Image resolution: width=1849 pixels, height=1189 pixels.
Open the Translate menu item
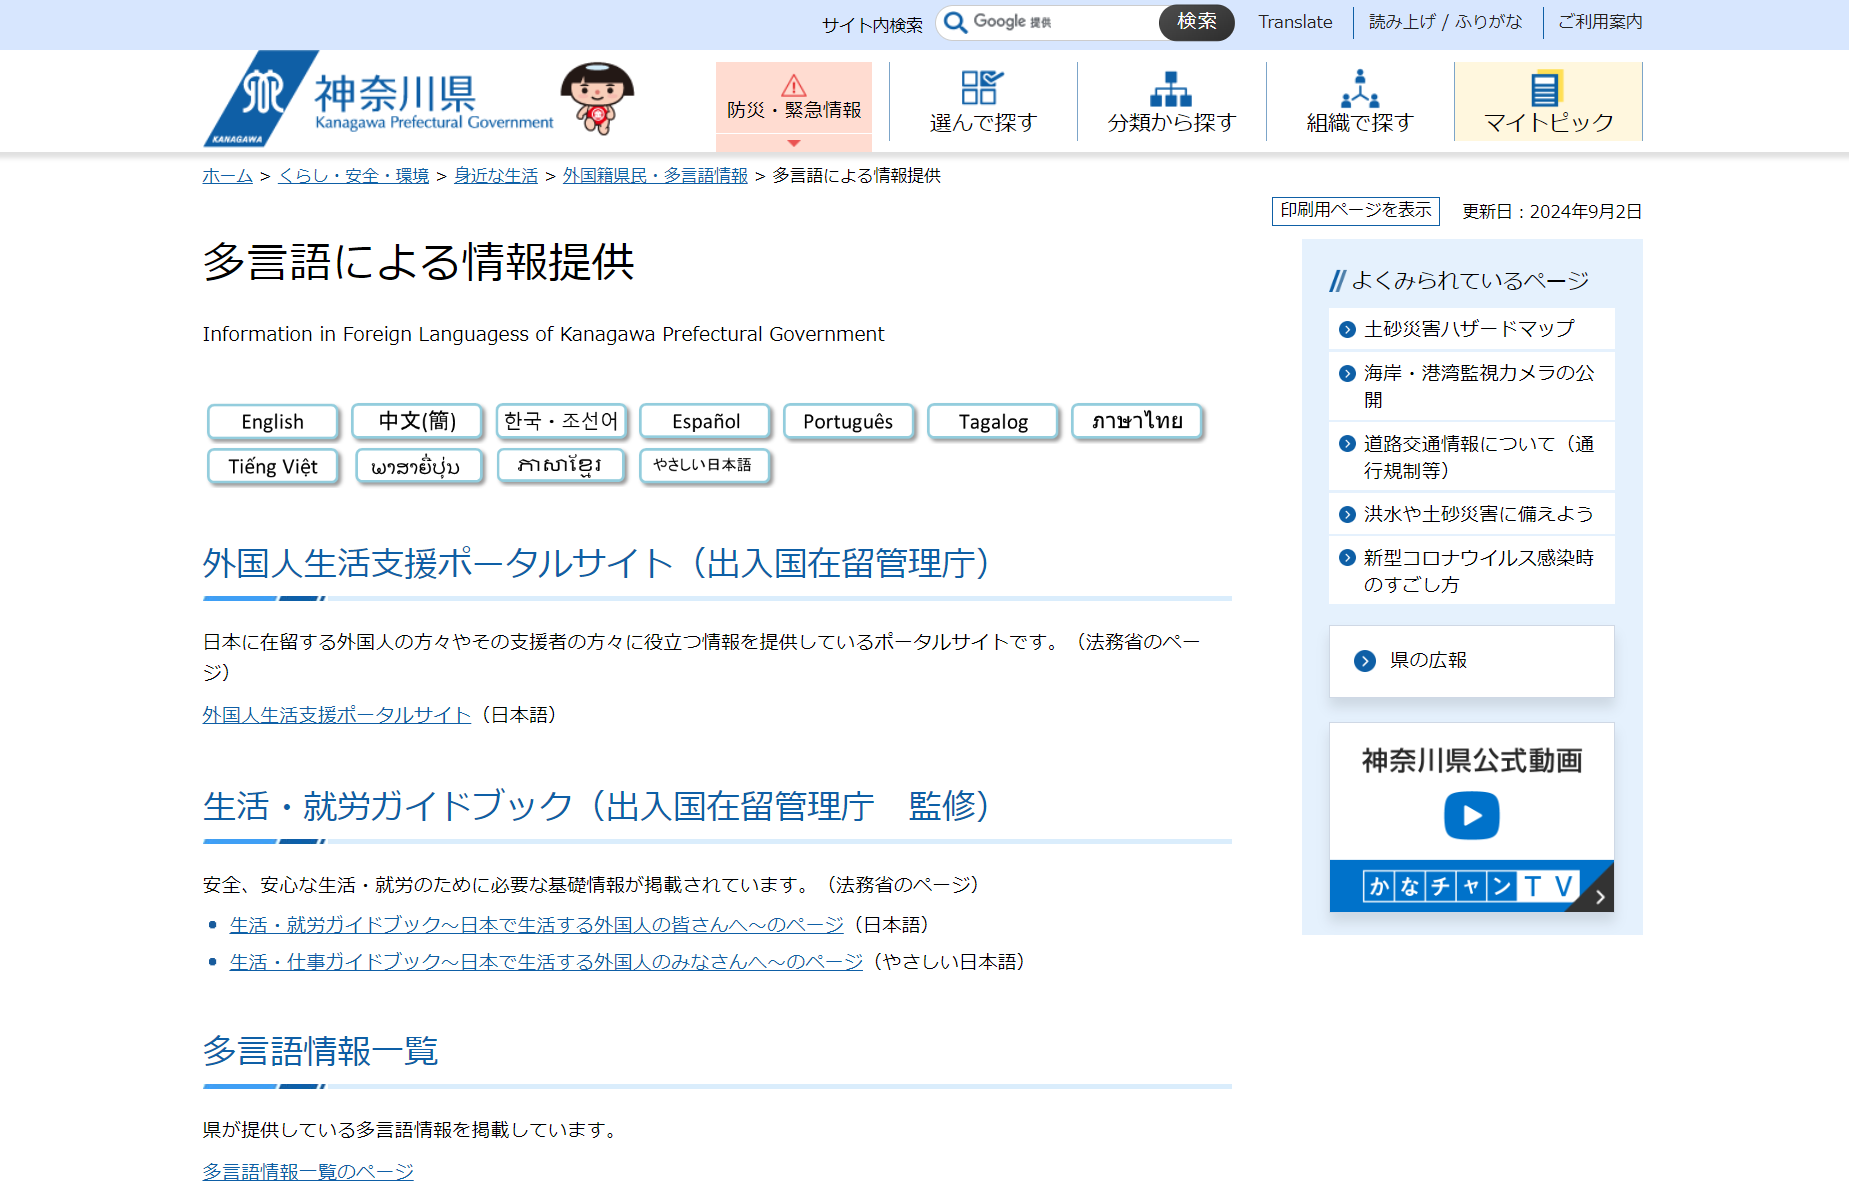1295,22
